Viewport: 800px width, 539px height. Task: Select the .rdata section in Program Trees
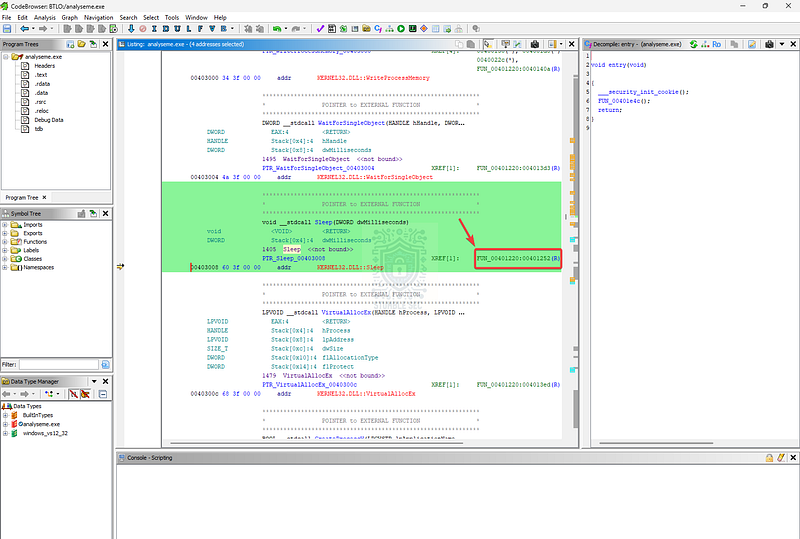[x=42, y=84]
